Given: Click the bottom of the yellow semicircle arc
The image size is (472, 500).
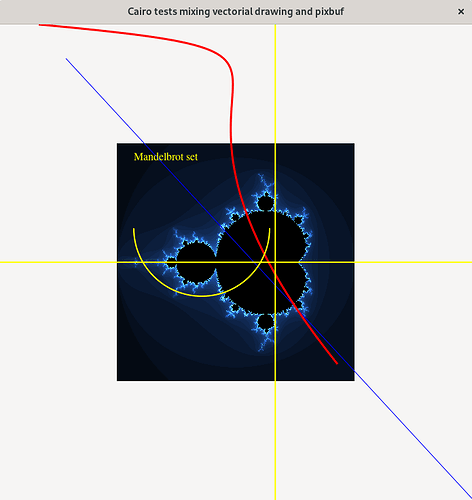Looking at the screenshot, I should pos(202,296).
